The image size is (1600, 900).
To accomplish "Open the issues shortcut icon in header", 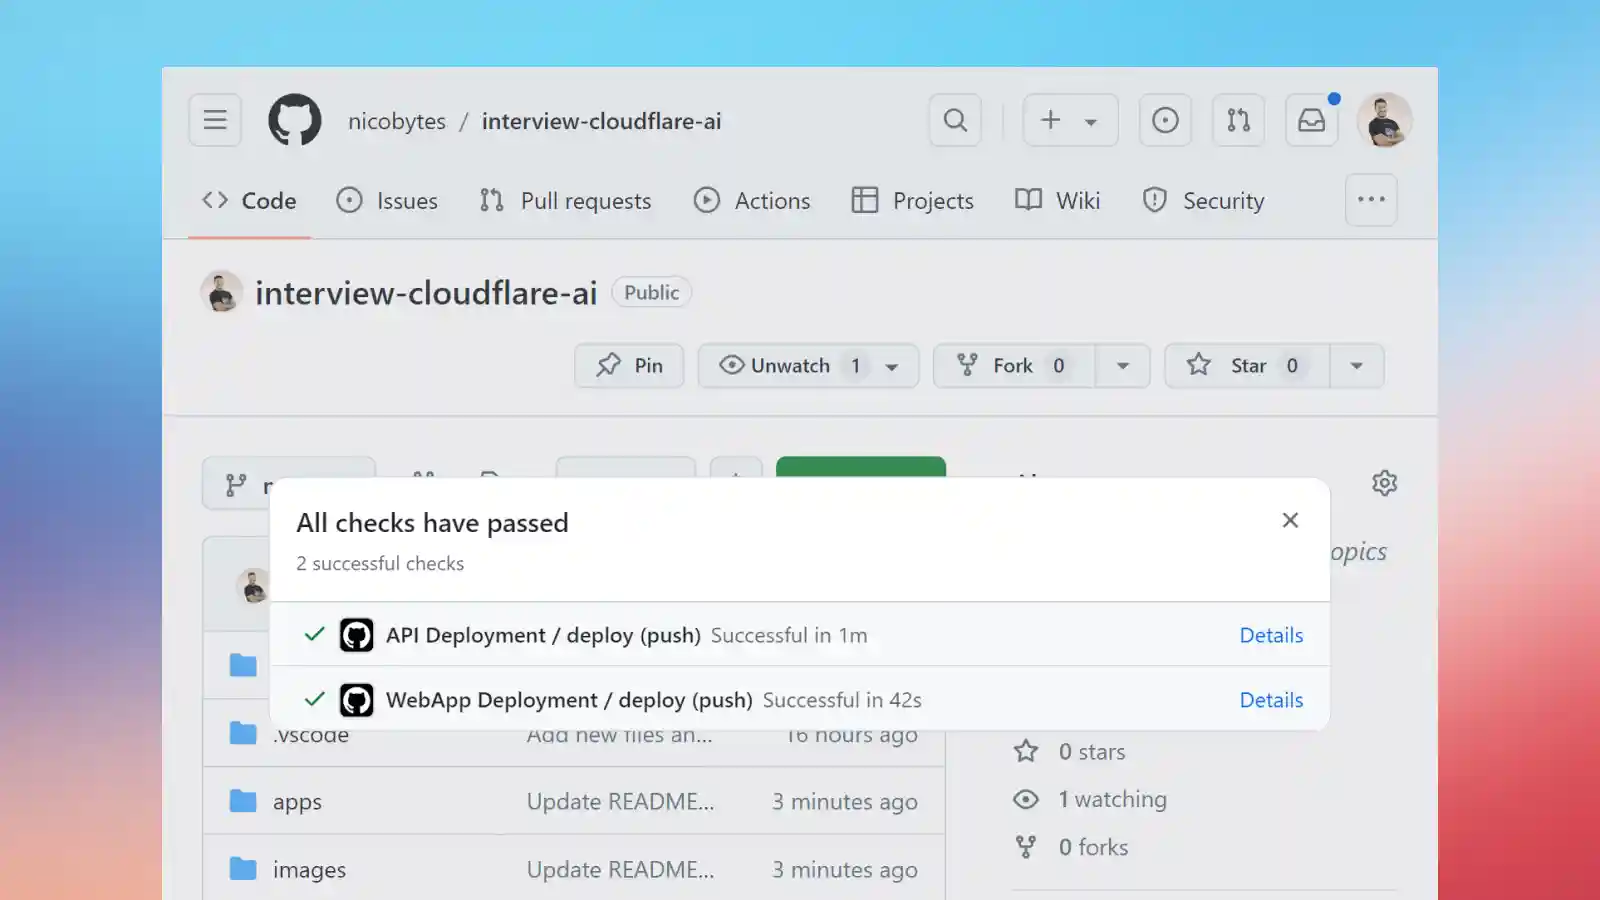I will pos(1165,120).
